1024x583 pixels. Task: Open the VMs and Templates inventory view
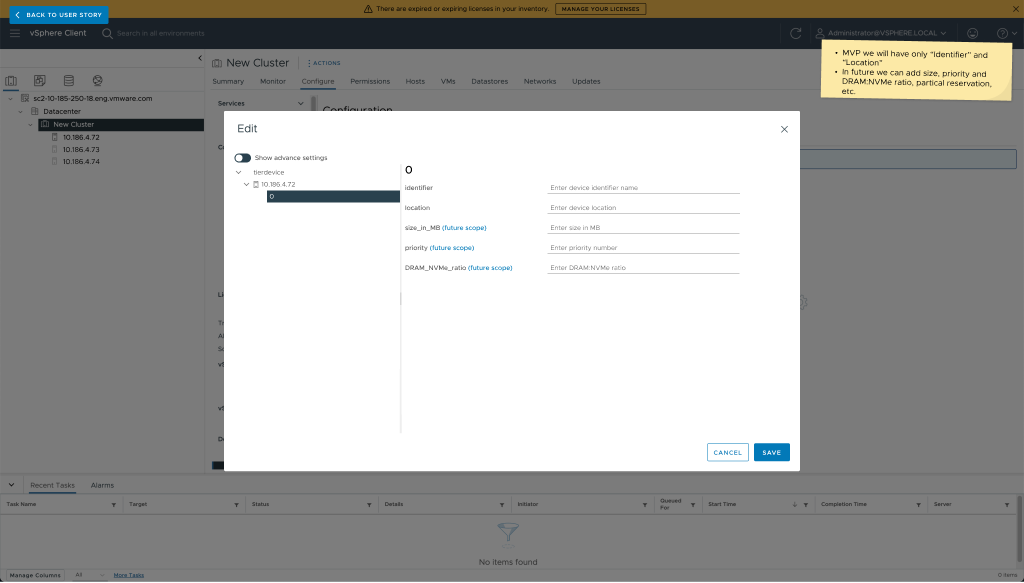40,80
